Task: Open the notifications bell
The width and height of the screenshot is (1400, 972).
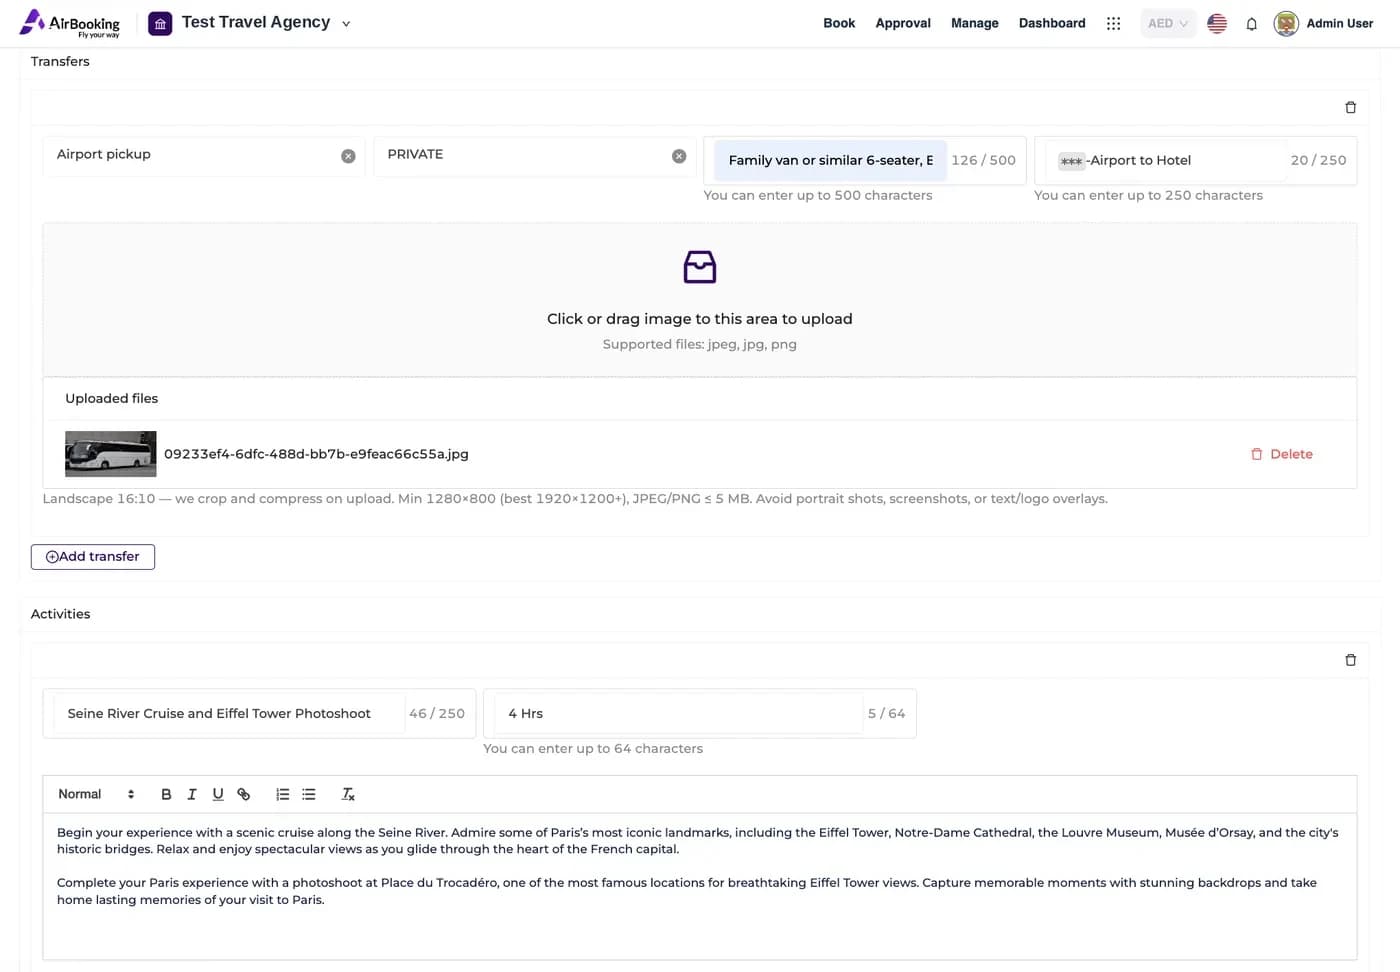Action: 1251,24
